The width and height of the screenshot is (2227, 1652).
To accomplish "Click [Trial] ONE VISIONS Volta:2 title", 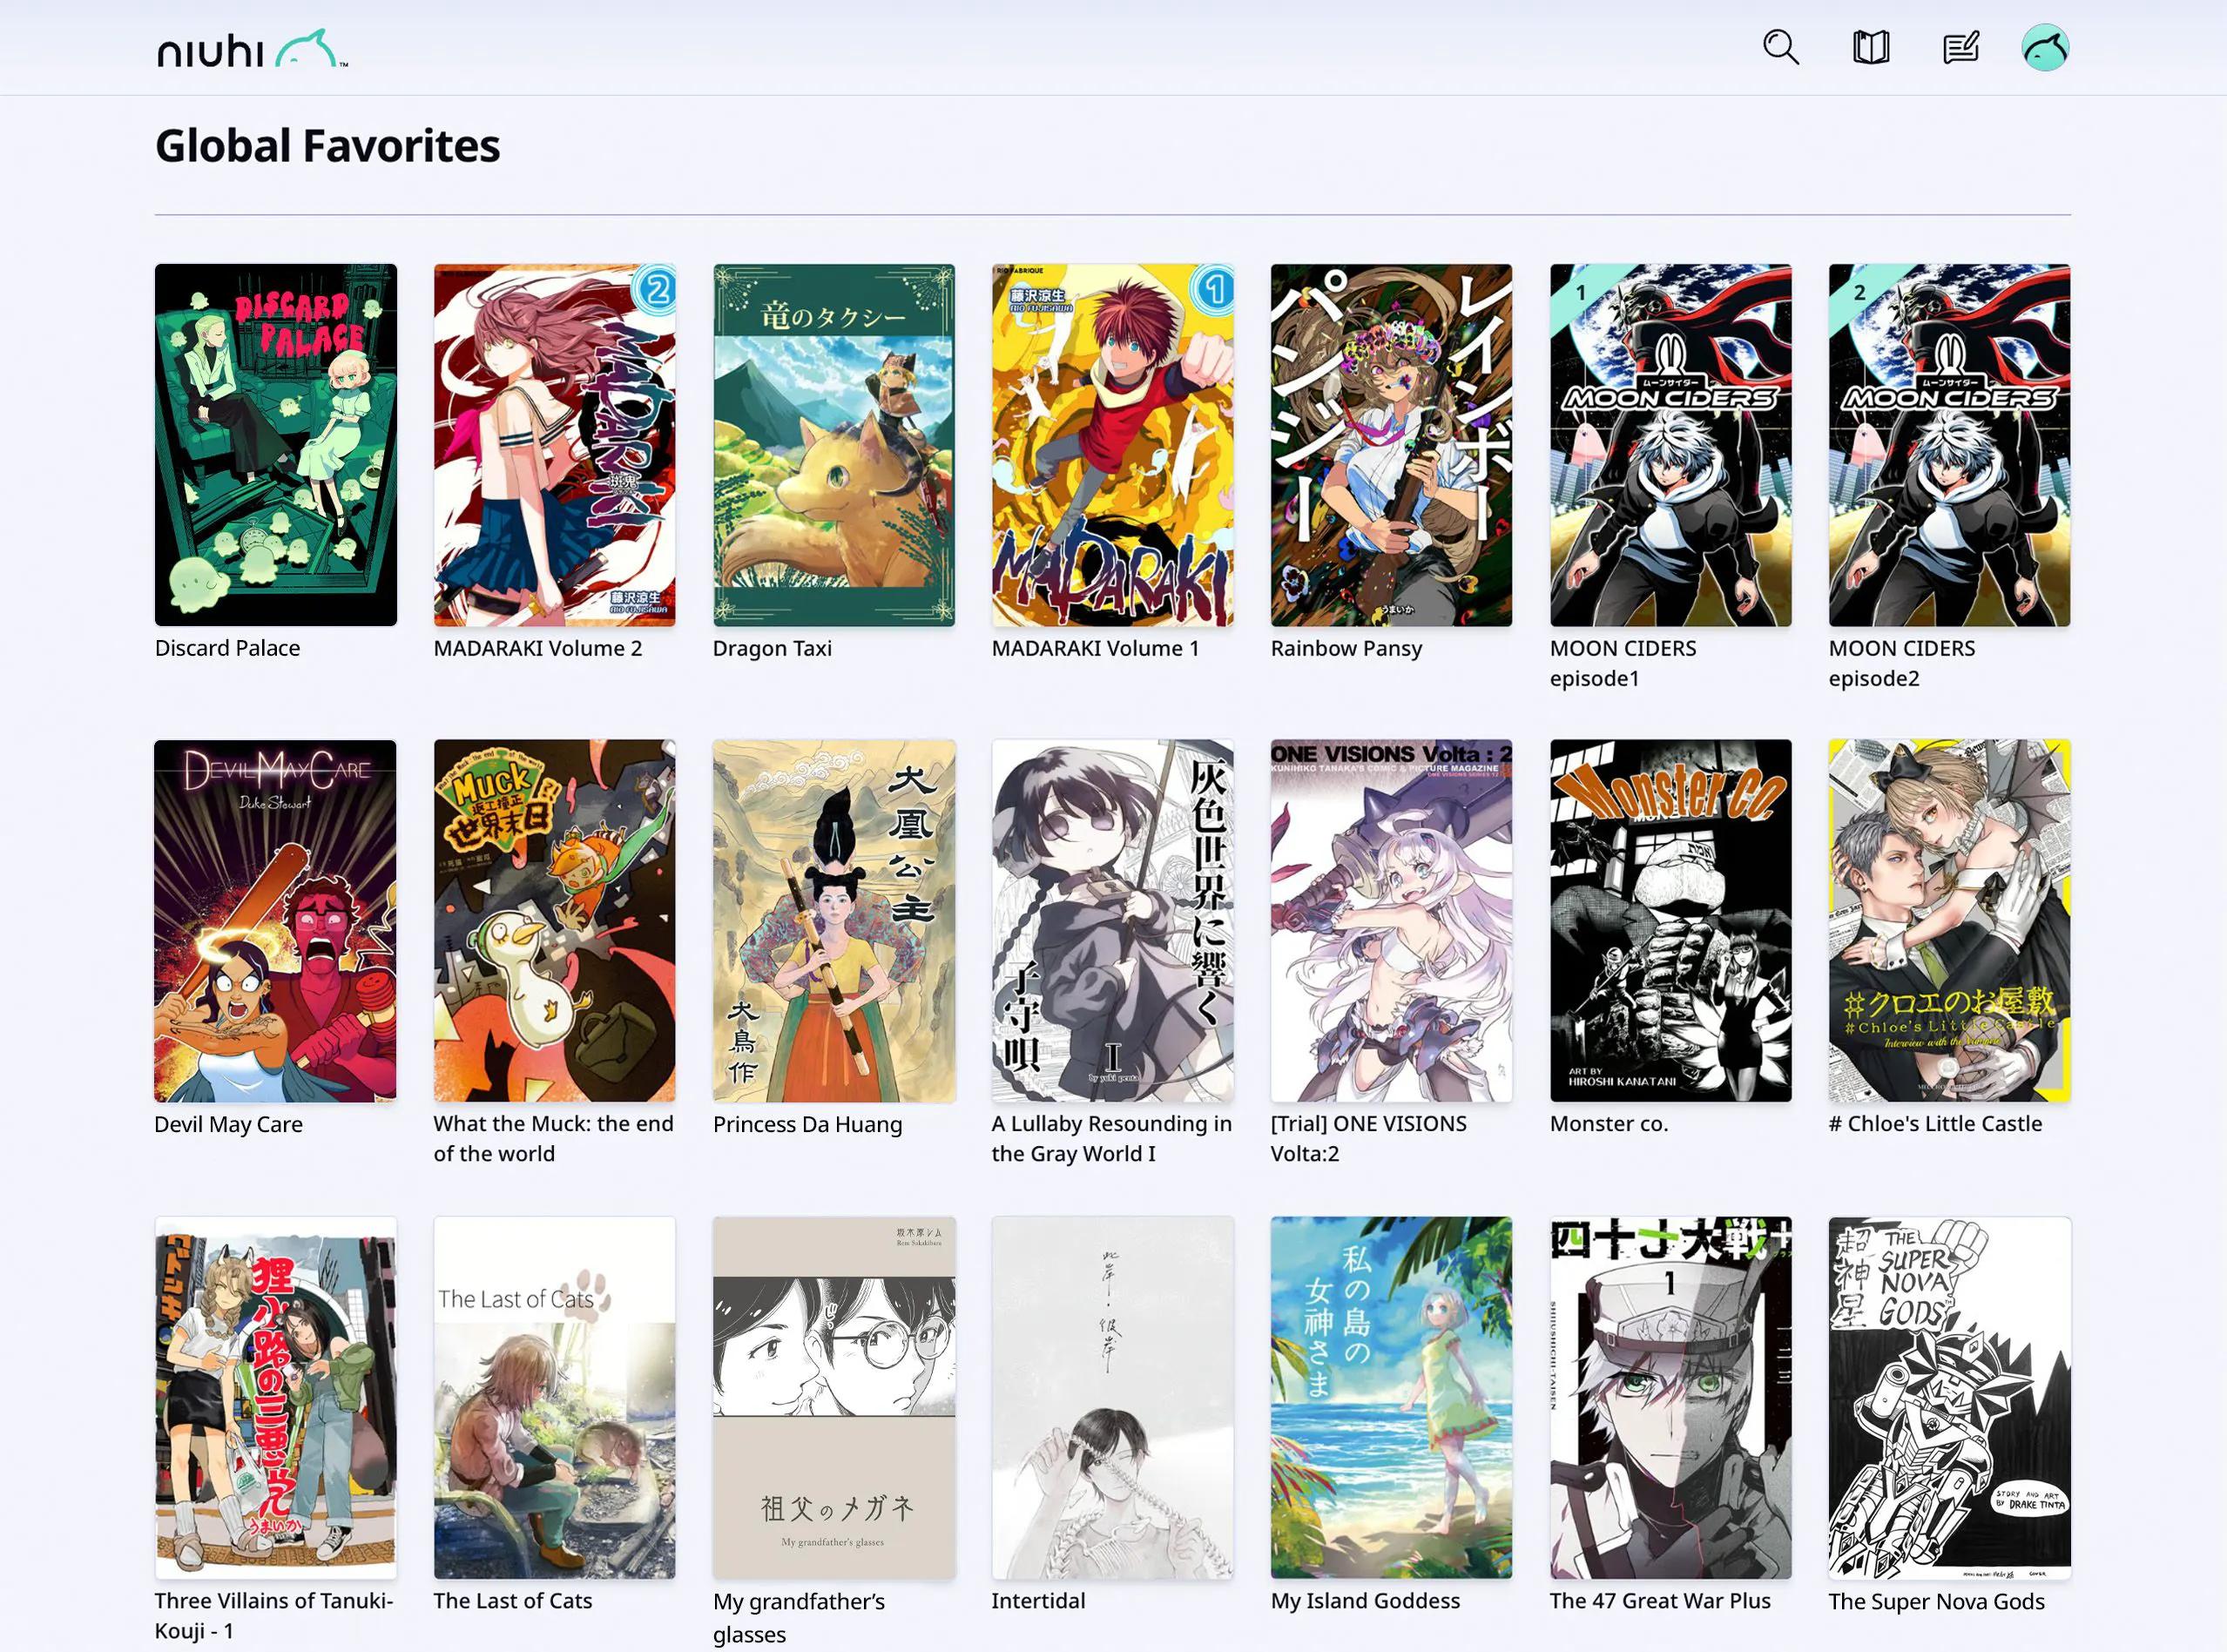I will [1368, 1139].
